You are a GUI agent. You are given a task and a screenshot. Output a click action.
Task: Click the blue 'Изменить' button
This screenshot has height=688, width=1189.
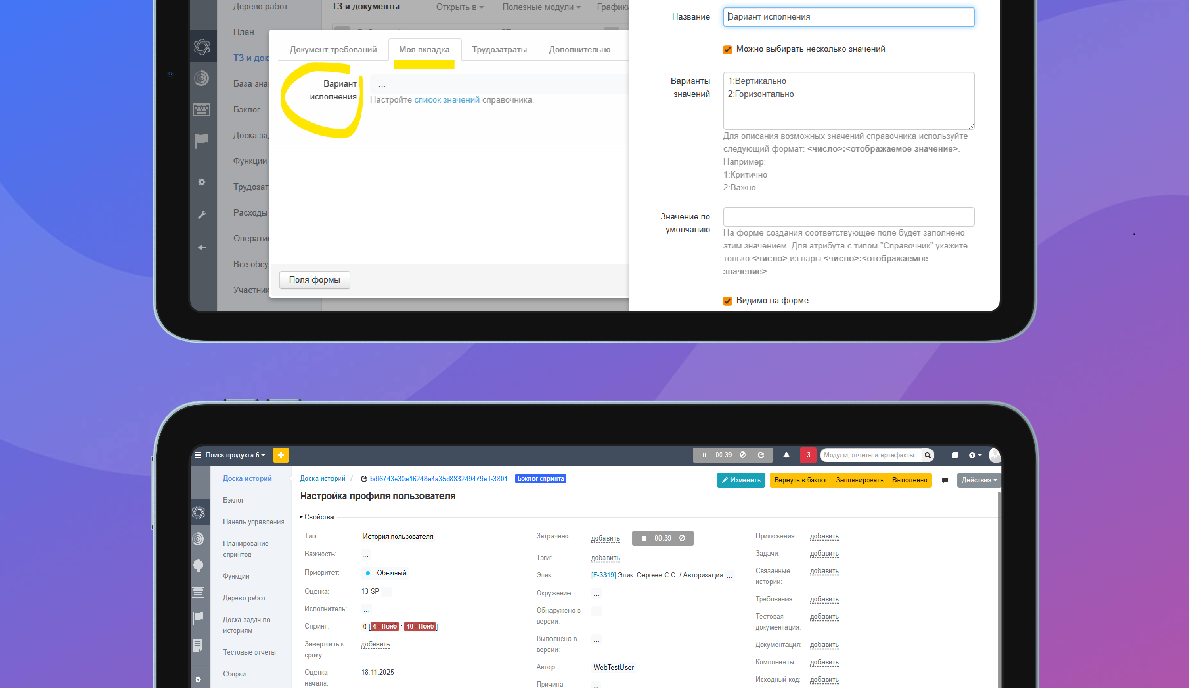[740, 480]
